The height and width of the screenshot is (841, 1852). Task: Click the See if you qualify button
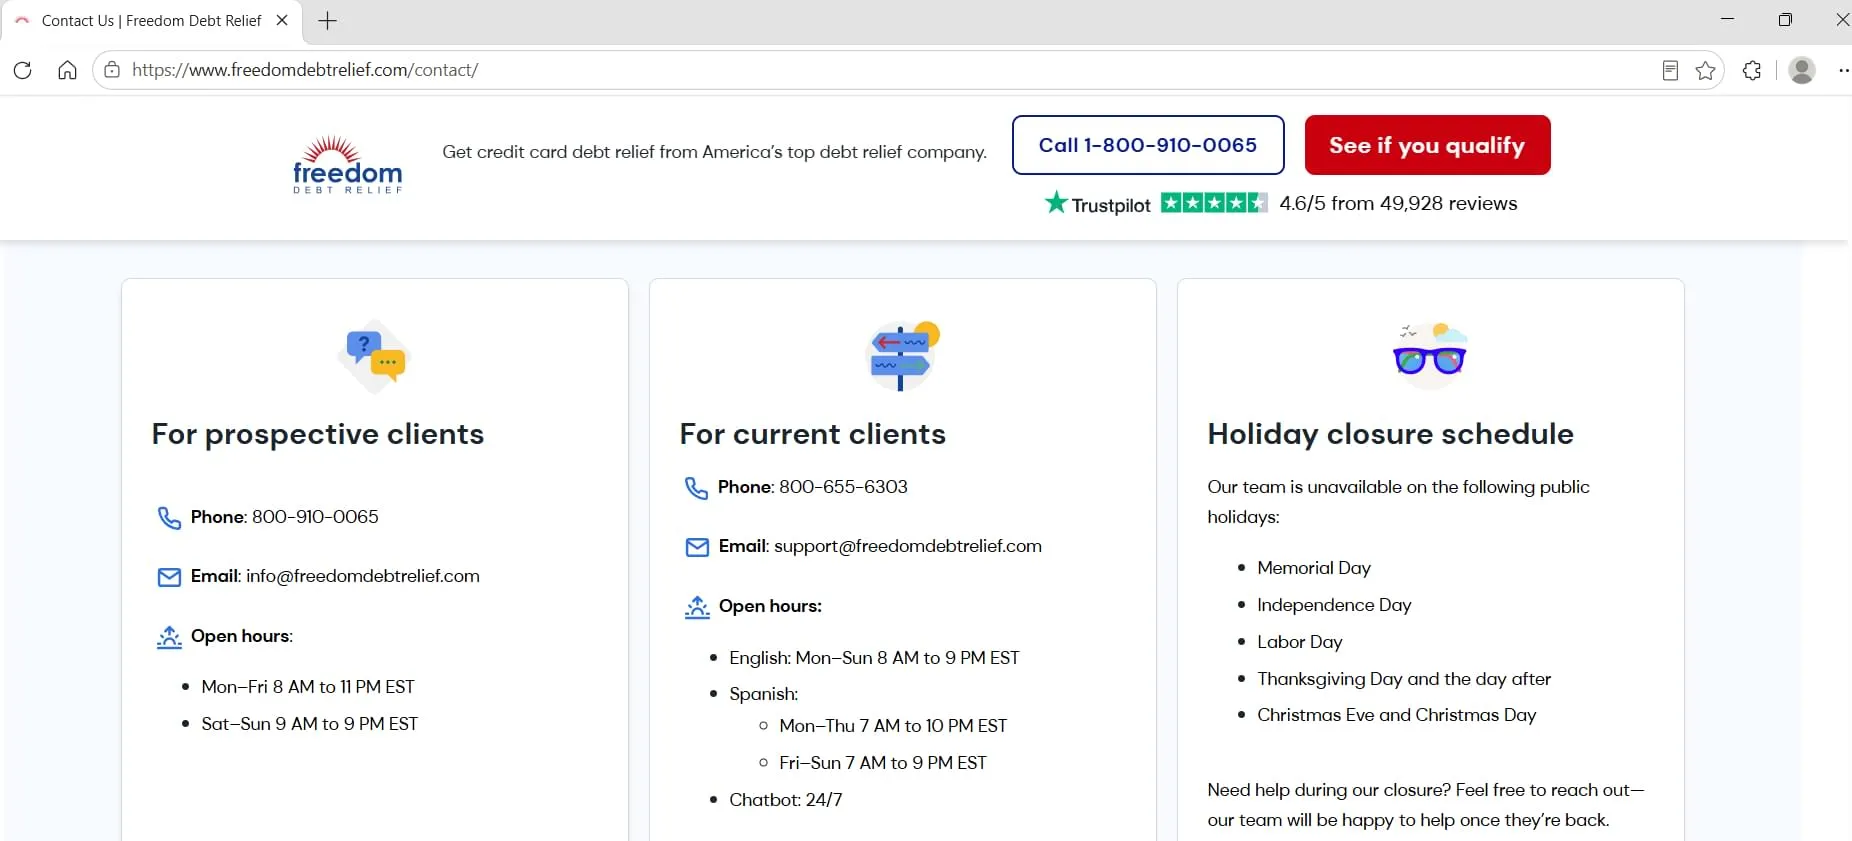pos(1427,145)
